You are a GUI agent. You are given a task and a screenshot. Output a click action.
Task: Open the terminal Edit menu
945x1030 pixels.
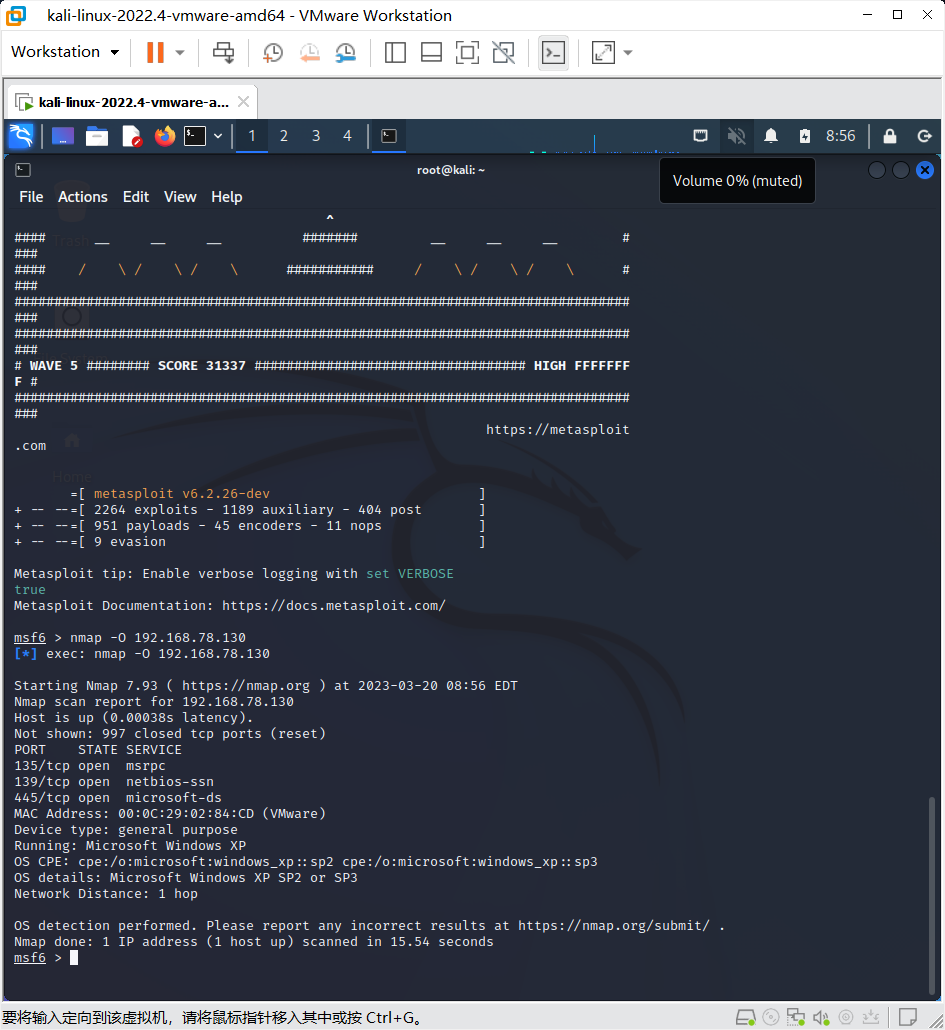click(136, 197)
